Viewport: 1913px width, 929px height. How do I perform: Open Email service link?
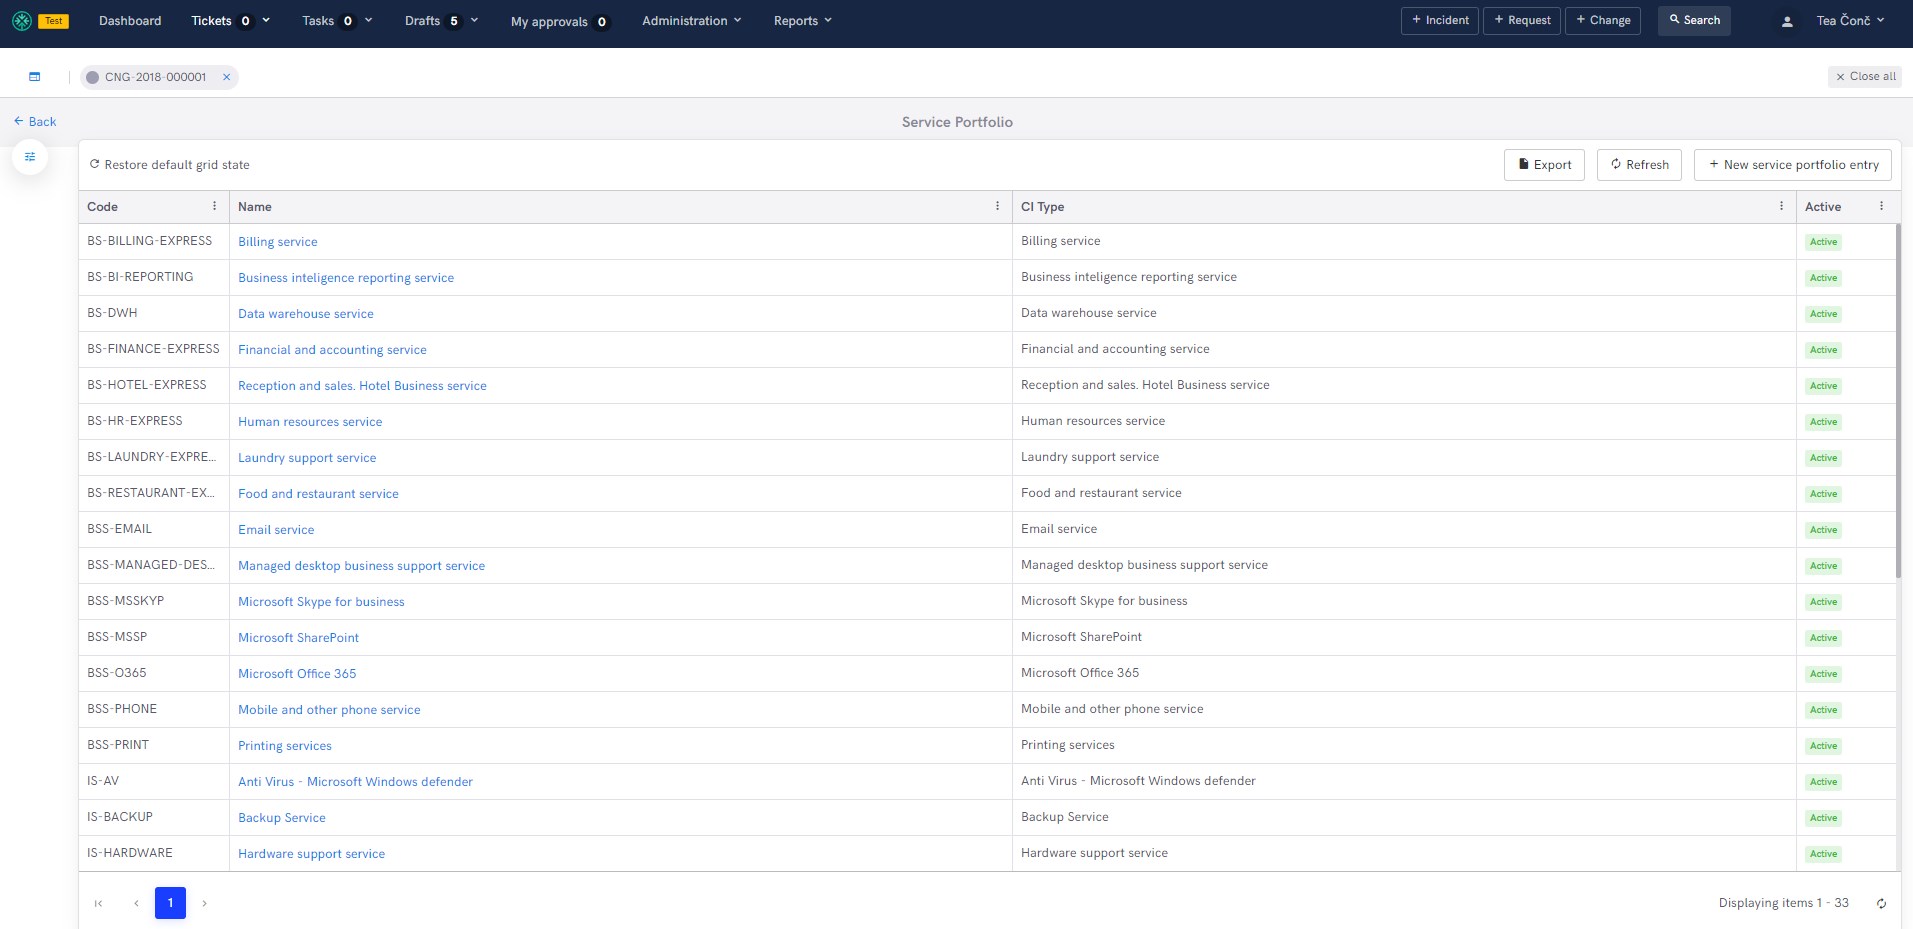point(276,530)
